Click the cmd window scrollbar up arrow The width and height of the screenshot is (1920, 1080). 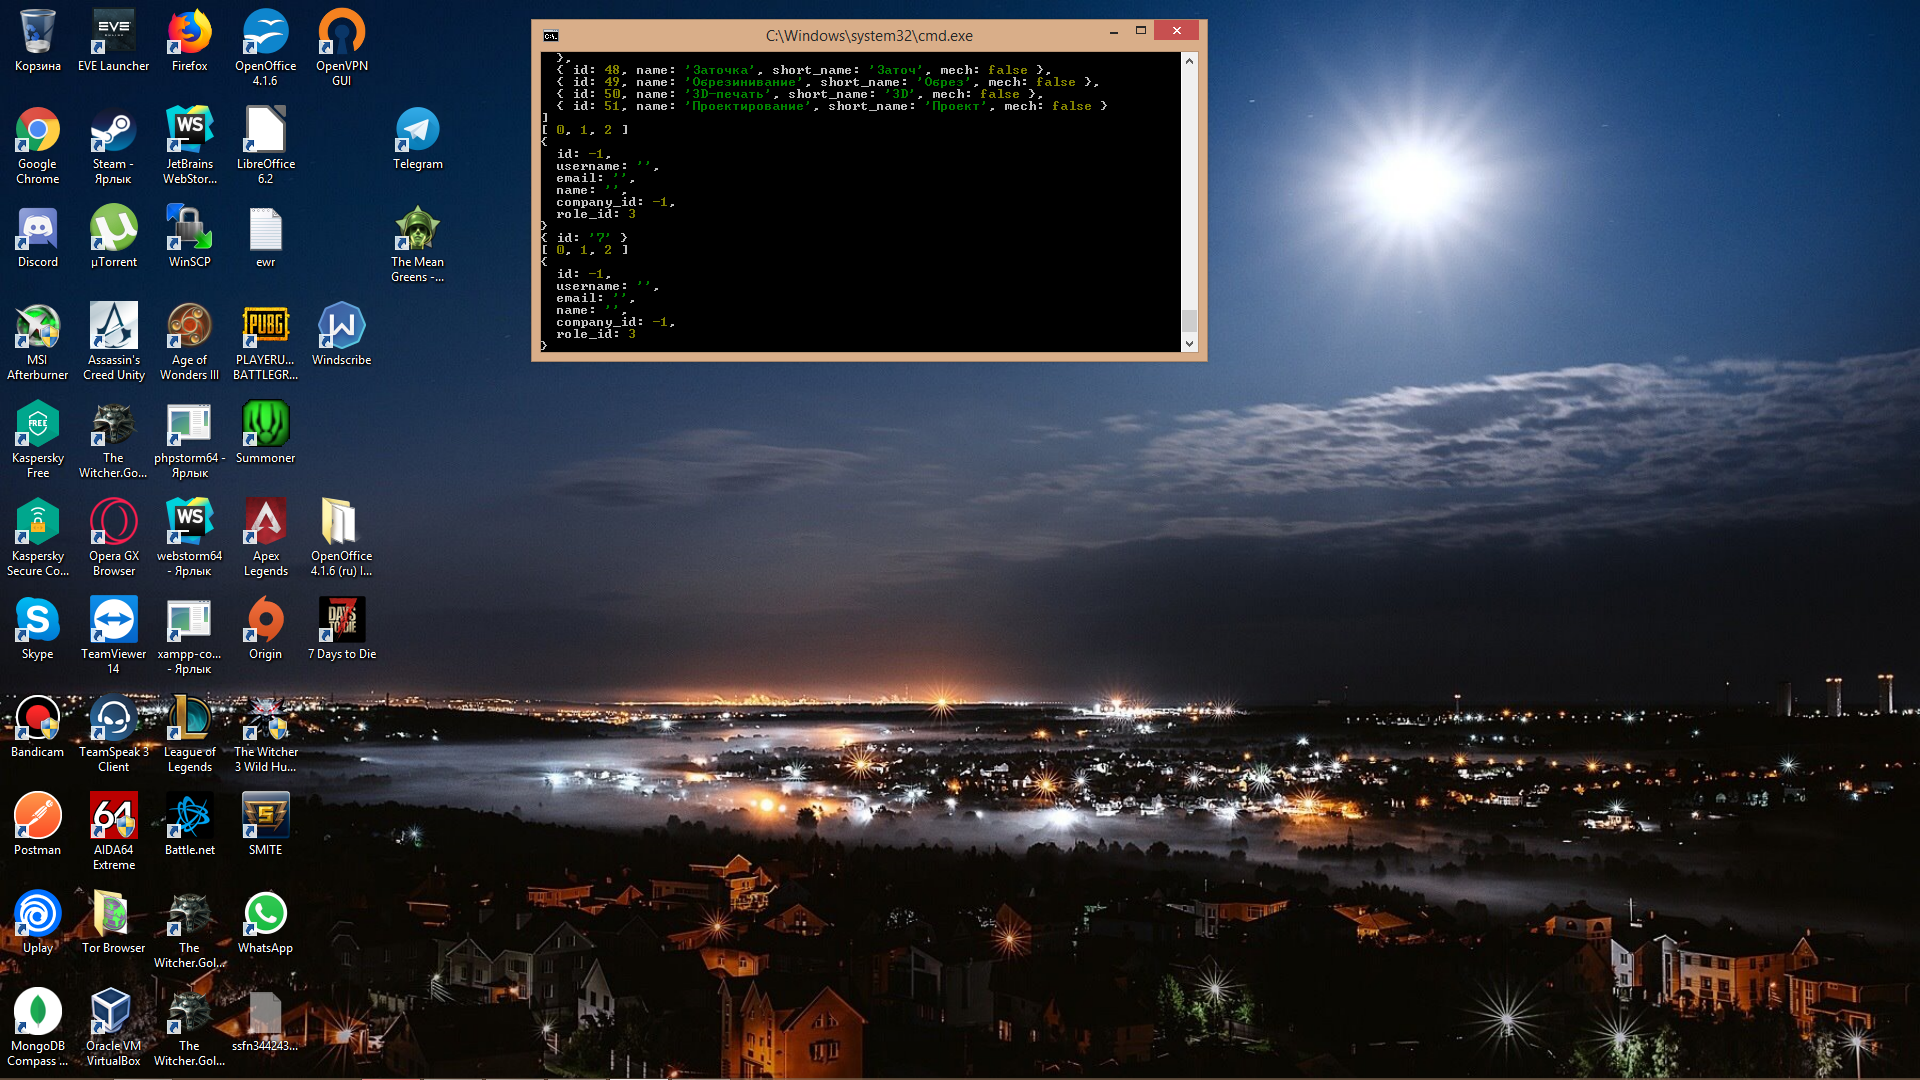click(1189, 61)
